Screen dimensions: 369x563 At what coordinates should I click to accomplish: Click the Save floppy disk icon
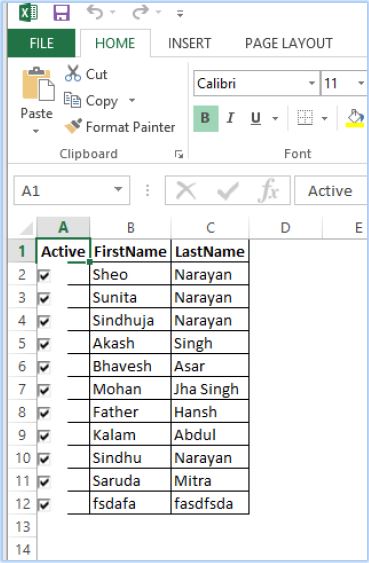click(x=61, y=13)
